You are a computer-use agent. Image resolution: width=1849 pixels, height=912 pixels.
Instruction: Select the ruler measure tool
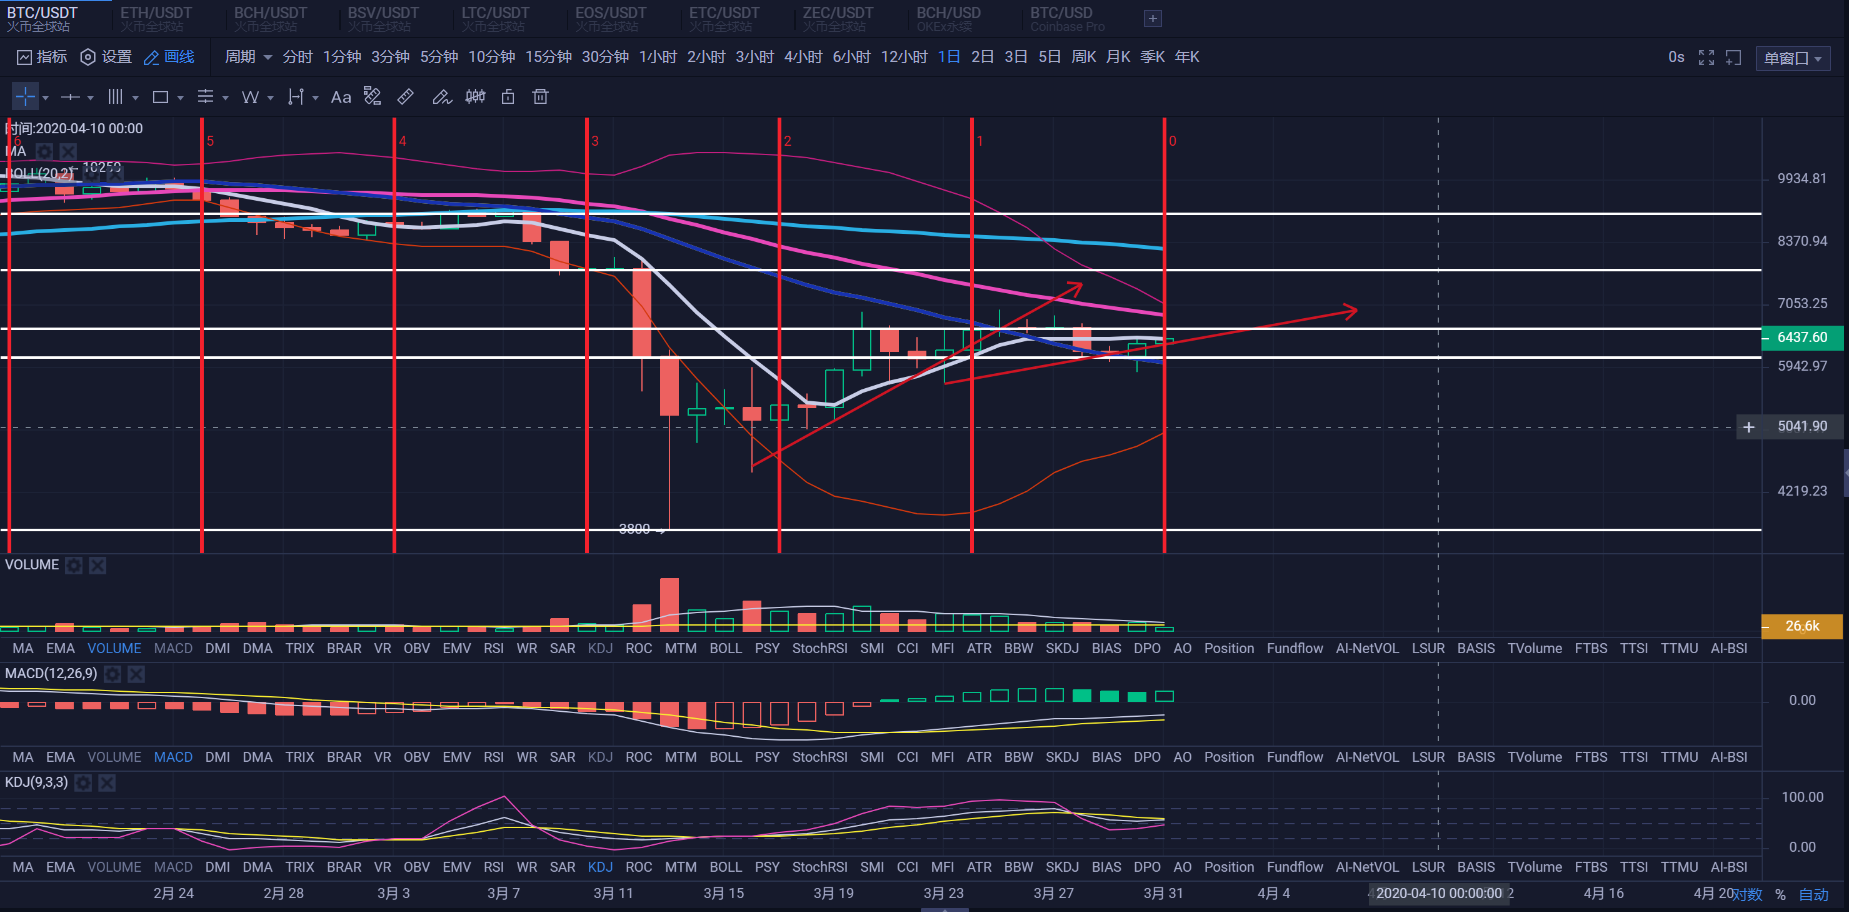406,97
